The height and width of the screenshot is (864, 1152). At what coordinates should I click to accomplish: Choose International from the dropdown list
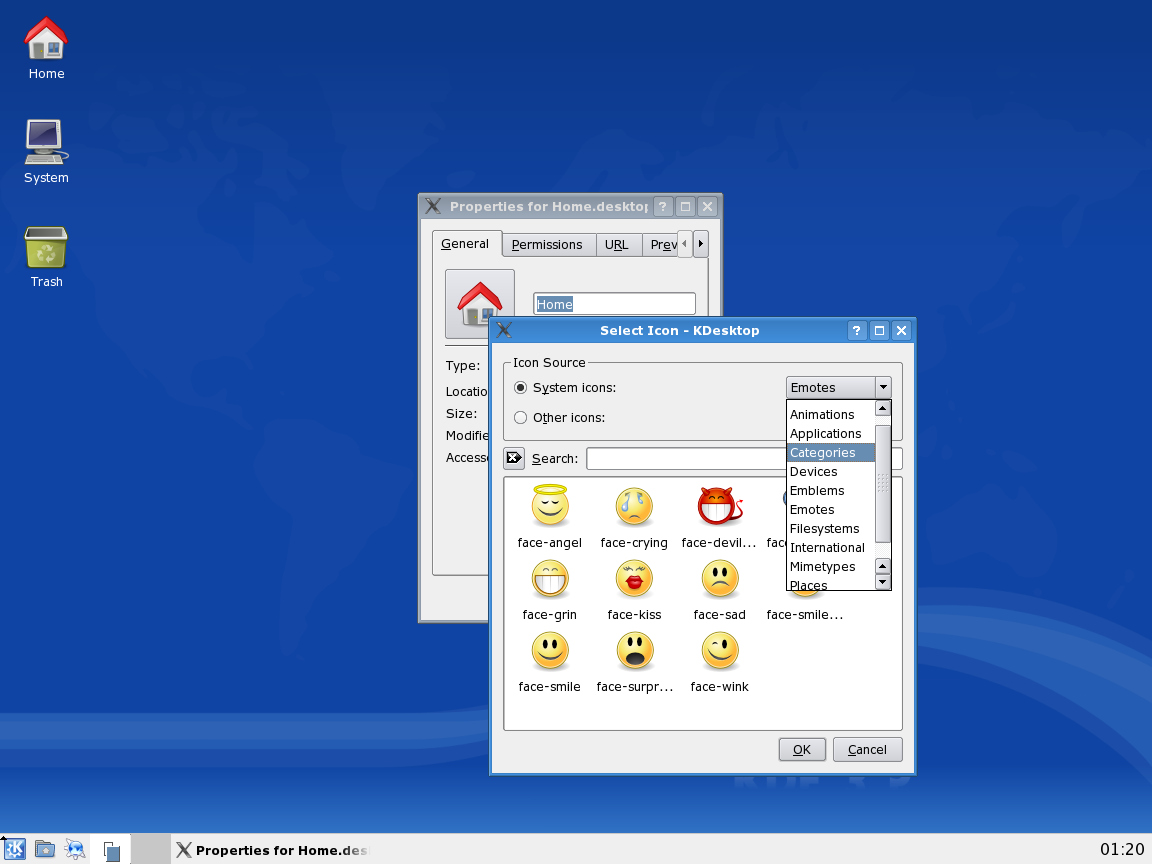point(831,548)
